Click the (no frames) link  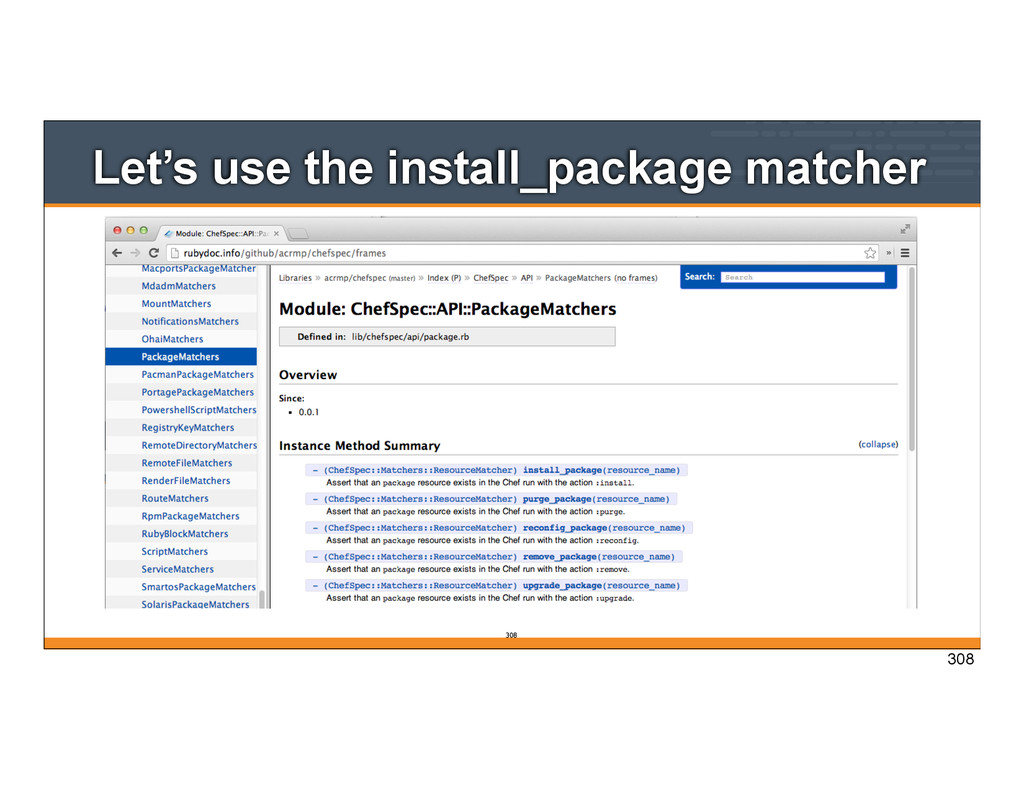635,278
